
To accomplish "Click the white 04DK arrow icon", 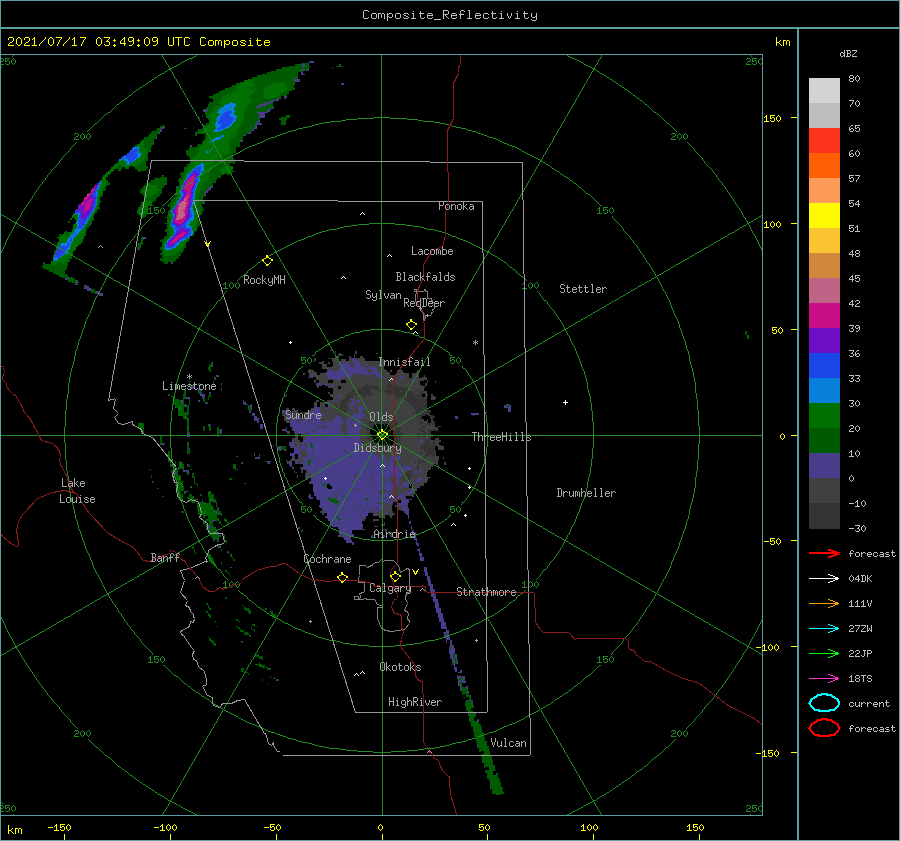I will (824, 578).
